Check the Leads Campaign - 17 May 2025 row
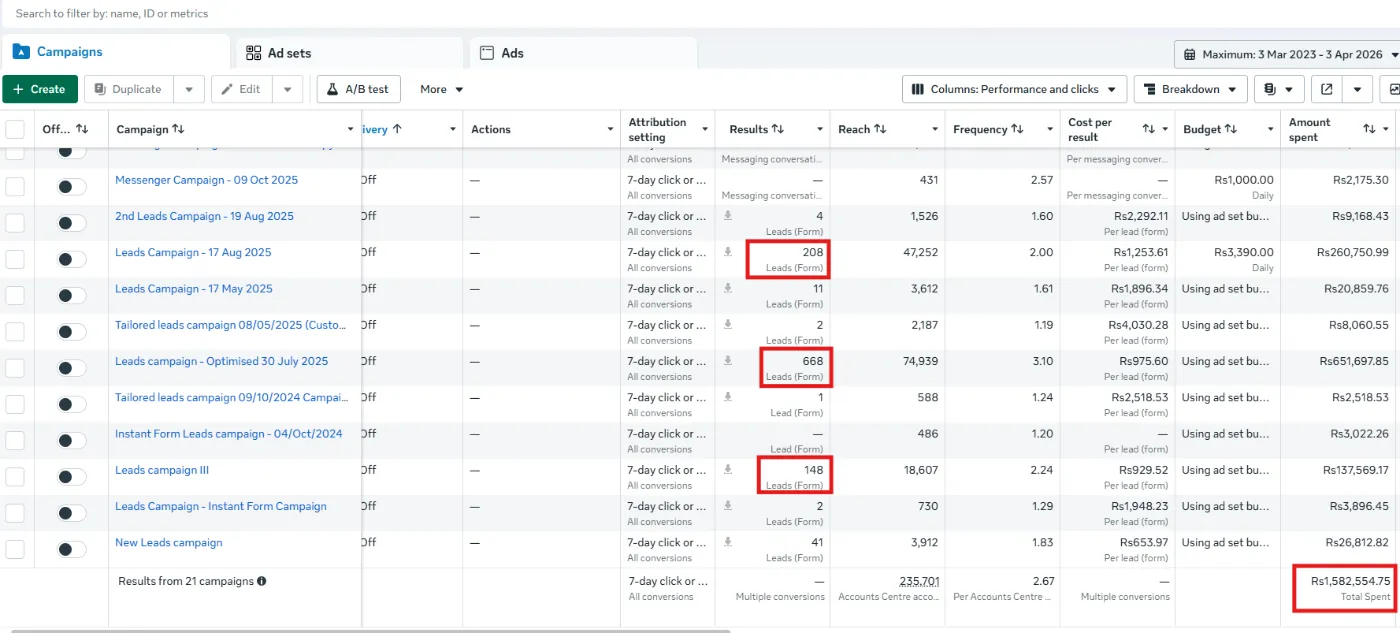The width and height of the screenshot is (1400, 633). (x=15, y=295)
